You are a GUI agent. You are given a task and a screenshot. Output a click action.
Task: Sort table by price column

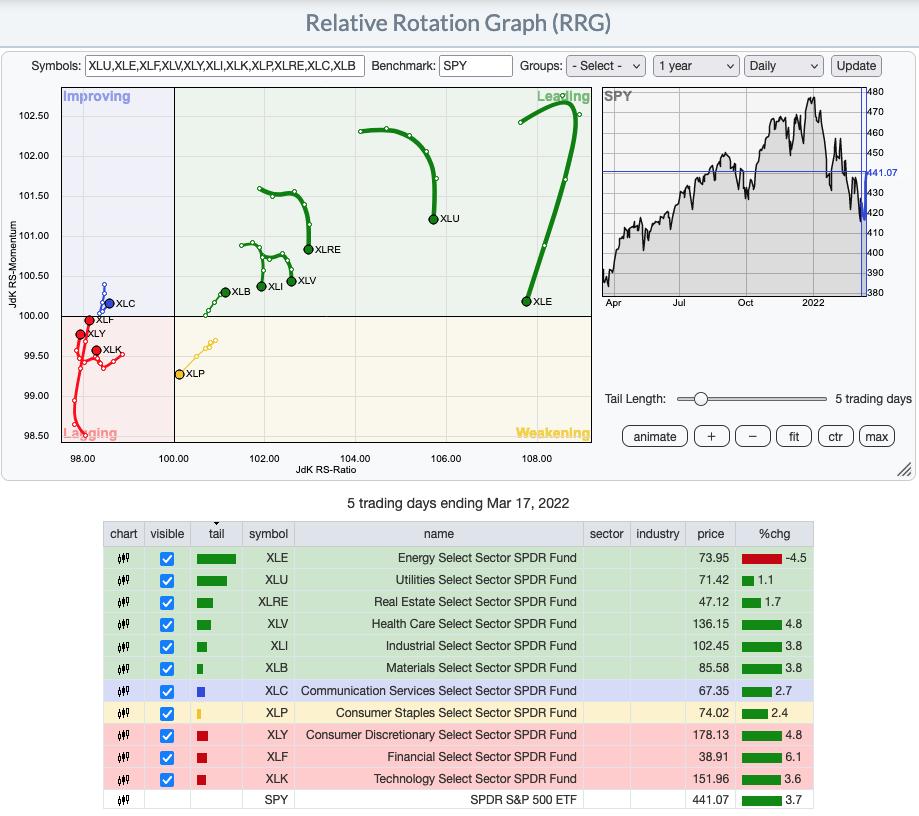click(x=710, y=534)
